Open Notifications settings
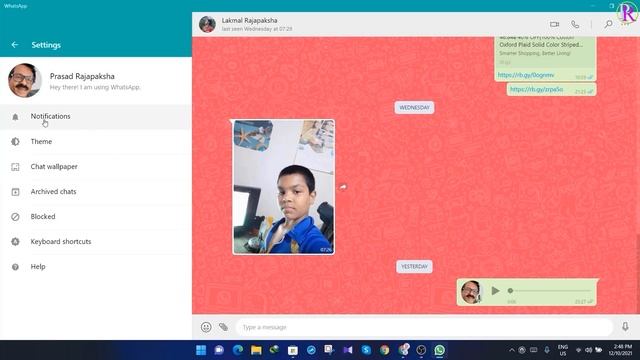 tap(96, 116)
